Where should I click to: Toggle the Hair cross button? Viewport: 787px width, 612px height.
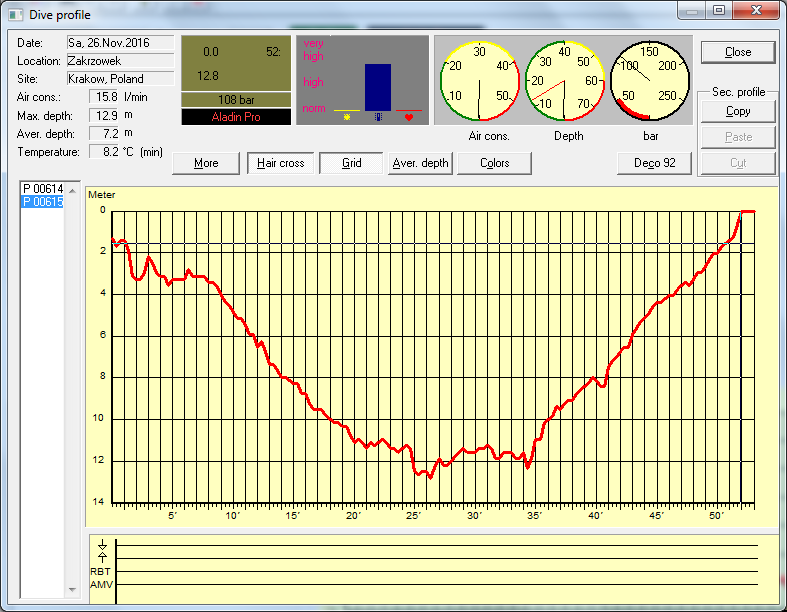point(281,163)
